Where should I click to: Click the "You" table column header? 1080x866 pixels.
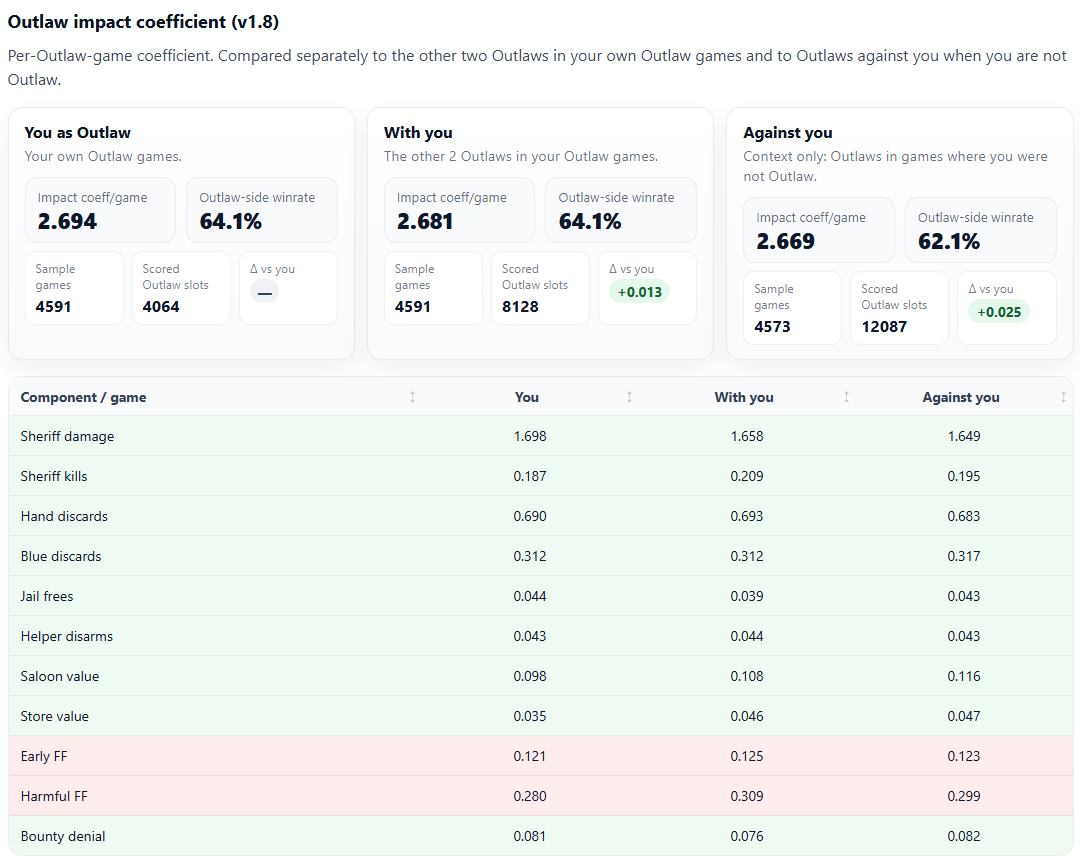tap(527, 398)
